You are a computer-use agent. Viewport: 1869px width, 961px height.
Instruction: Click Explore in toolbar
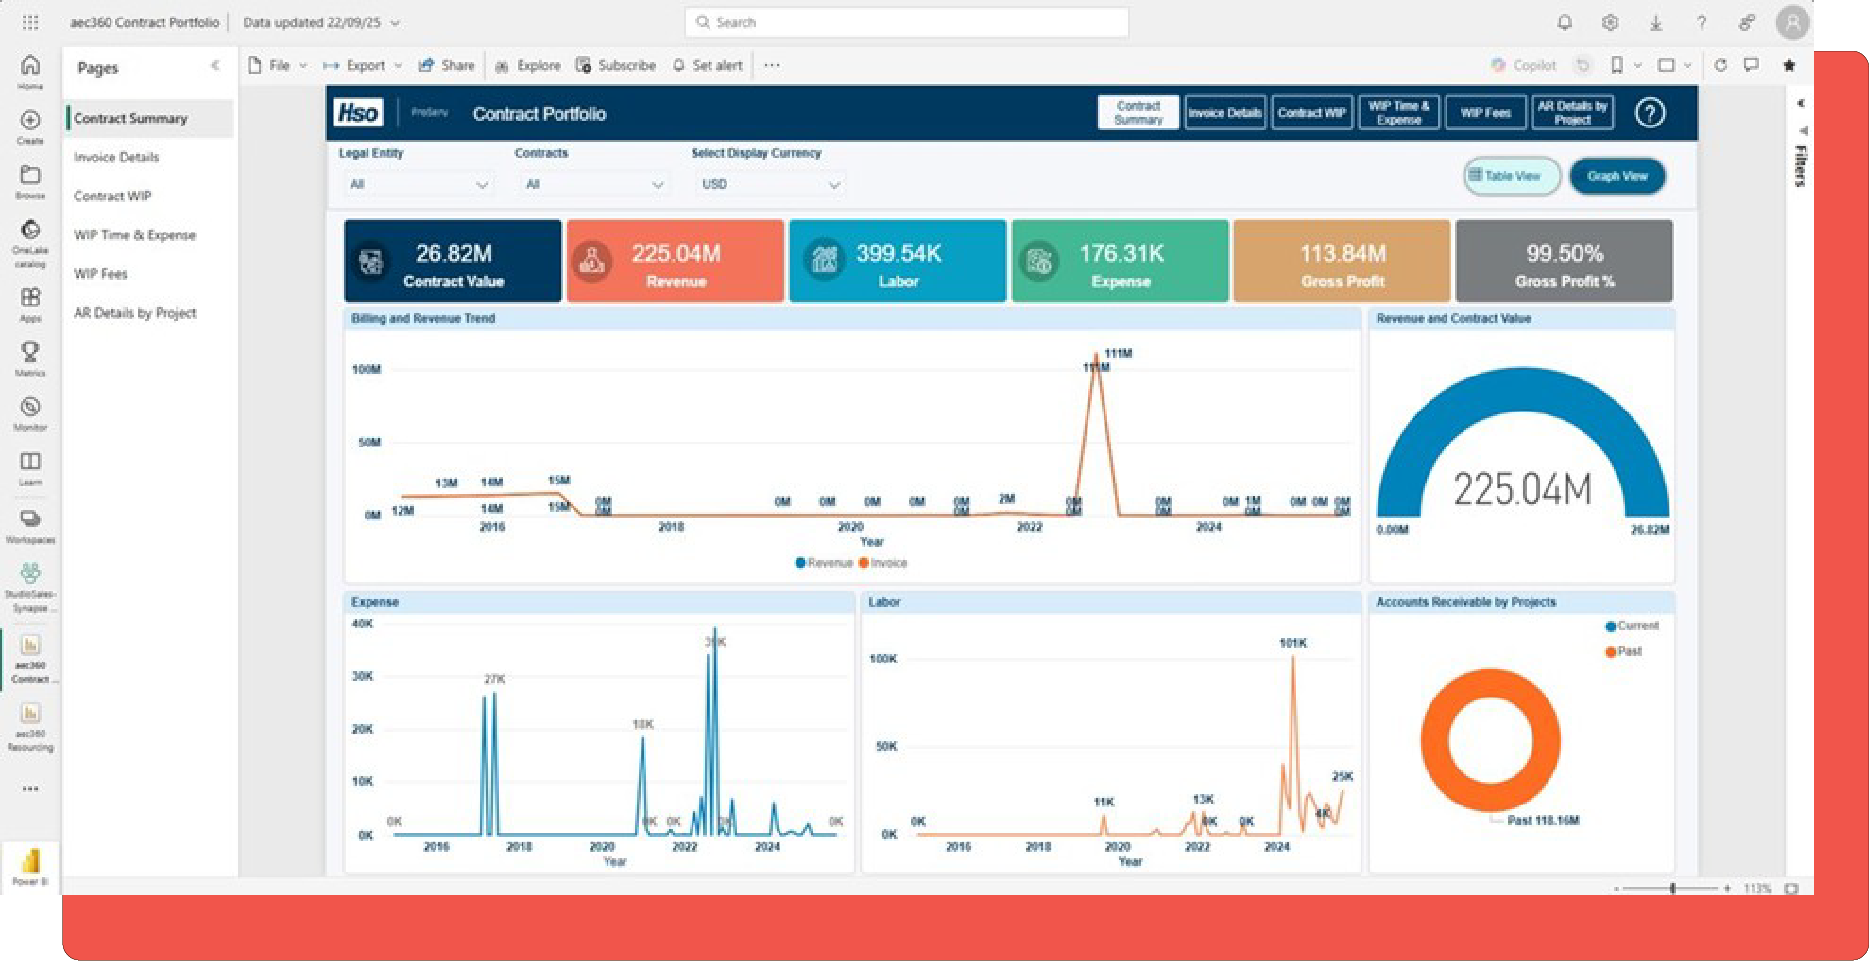[x=528, y=65]
